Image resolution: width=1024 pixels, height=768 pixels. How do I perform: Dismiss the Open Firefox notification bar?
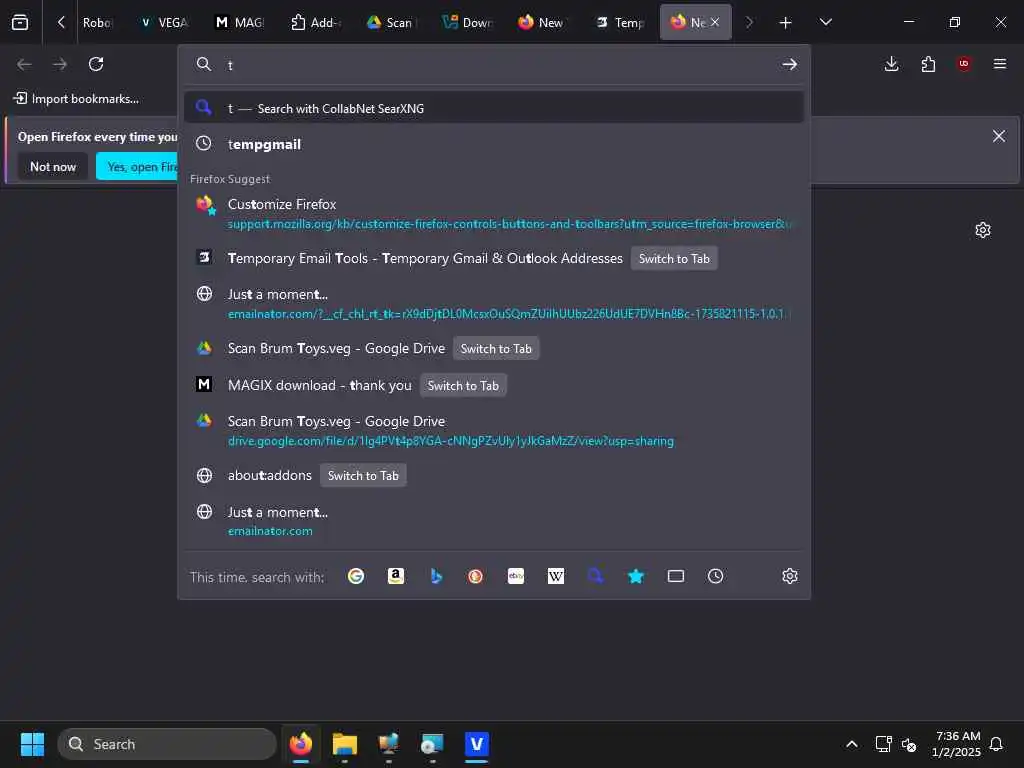click(999, 136)
